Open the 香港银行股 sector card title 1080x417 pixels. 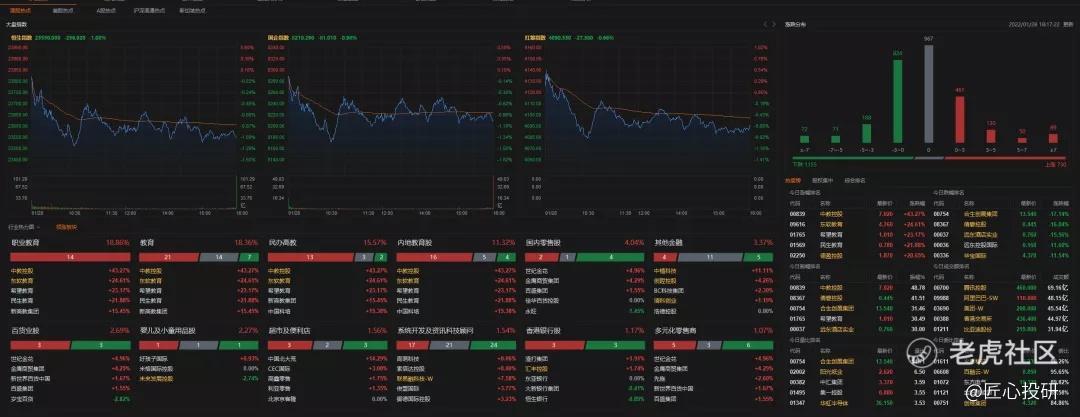(x=544, y=331)
